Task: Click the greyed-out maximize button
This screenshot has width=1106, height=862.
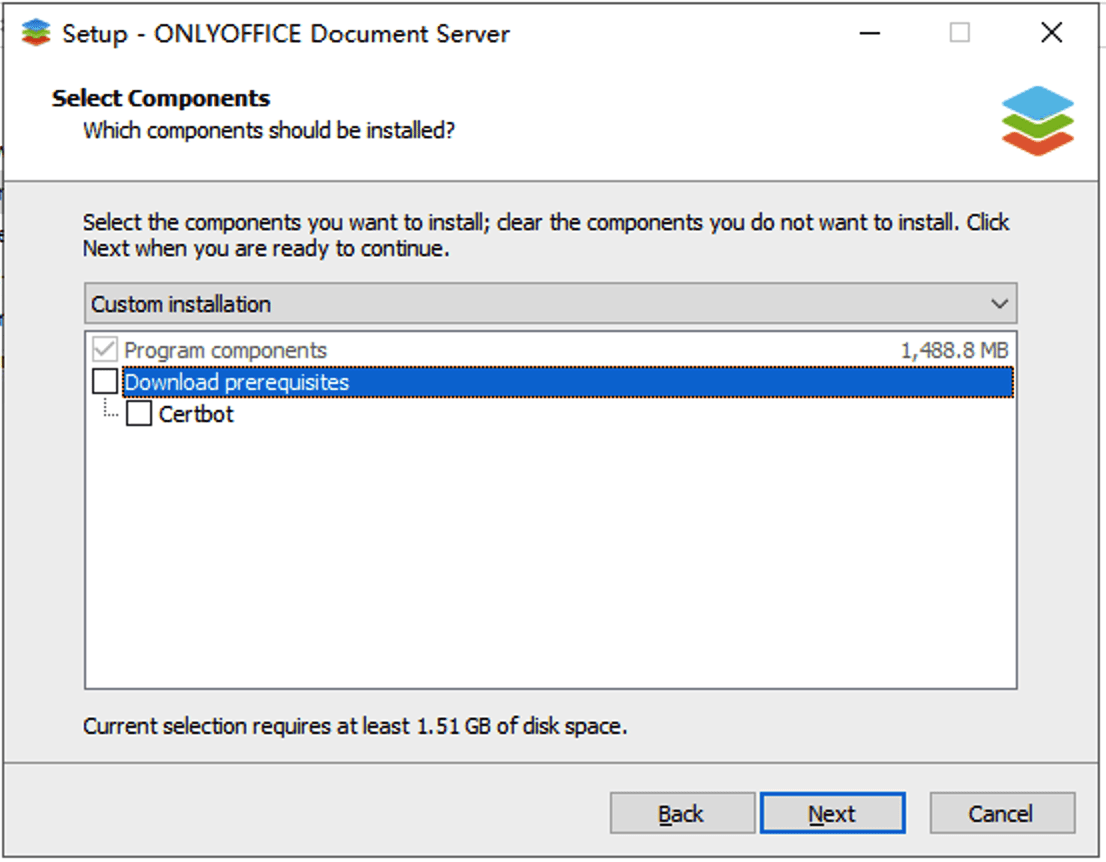Action: pos(960,33)
